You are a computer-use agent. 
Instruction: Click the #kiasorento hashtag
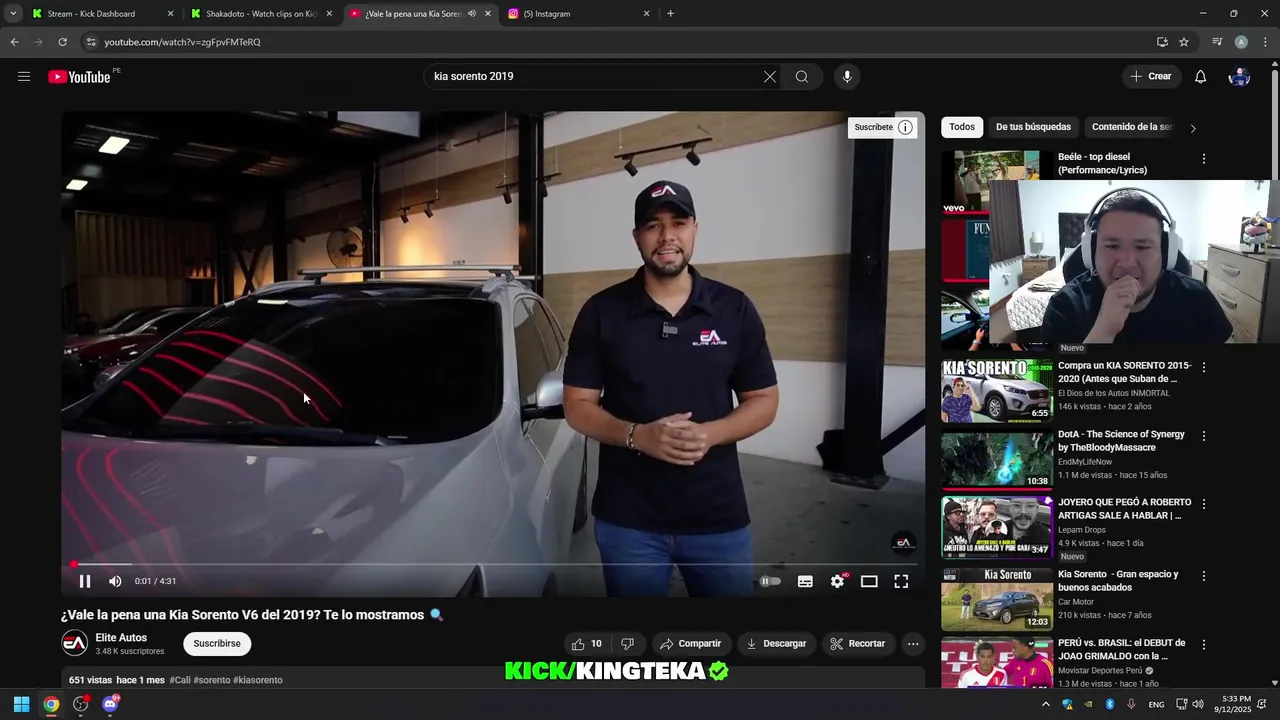tap(258, 680)
